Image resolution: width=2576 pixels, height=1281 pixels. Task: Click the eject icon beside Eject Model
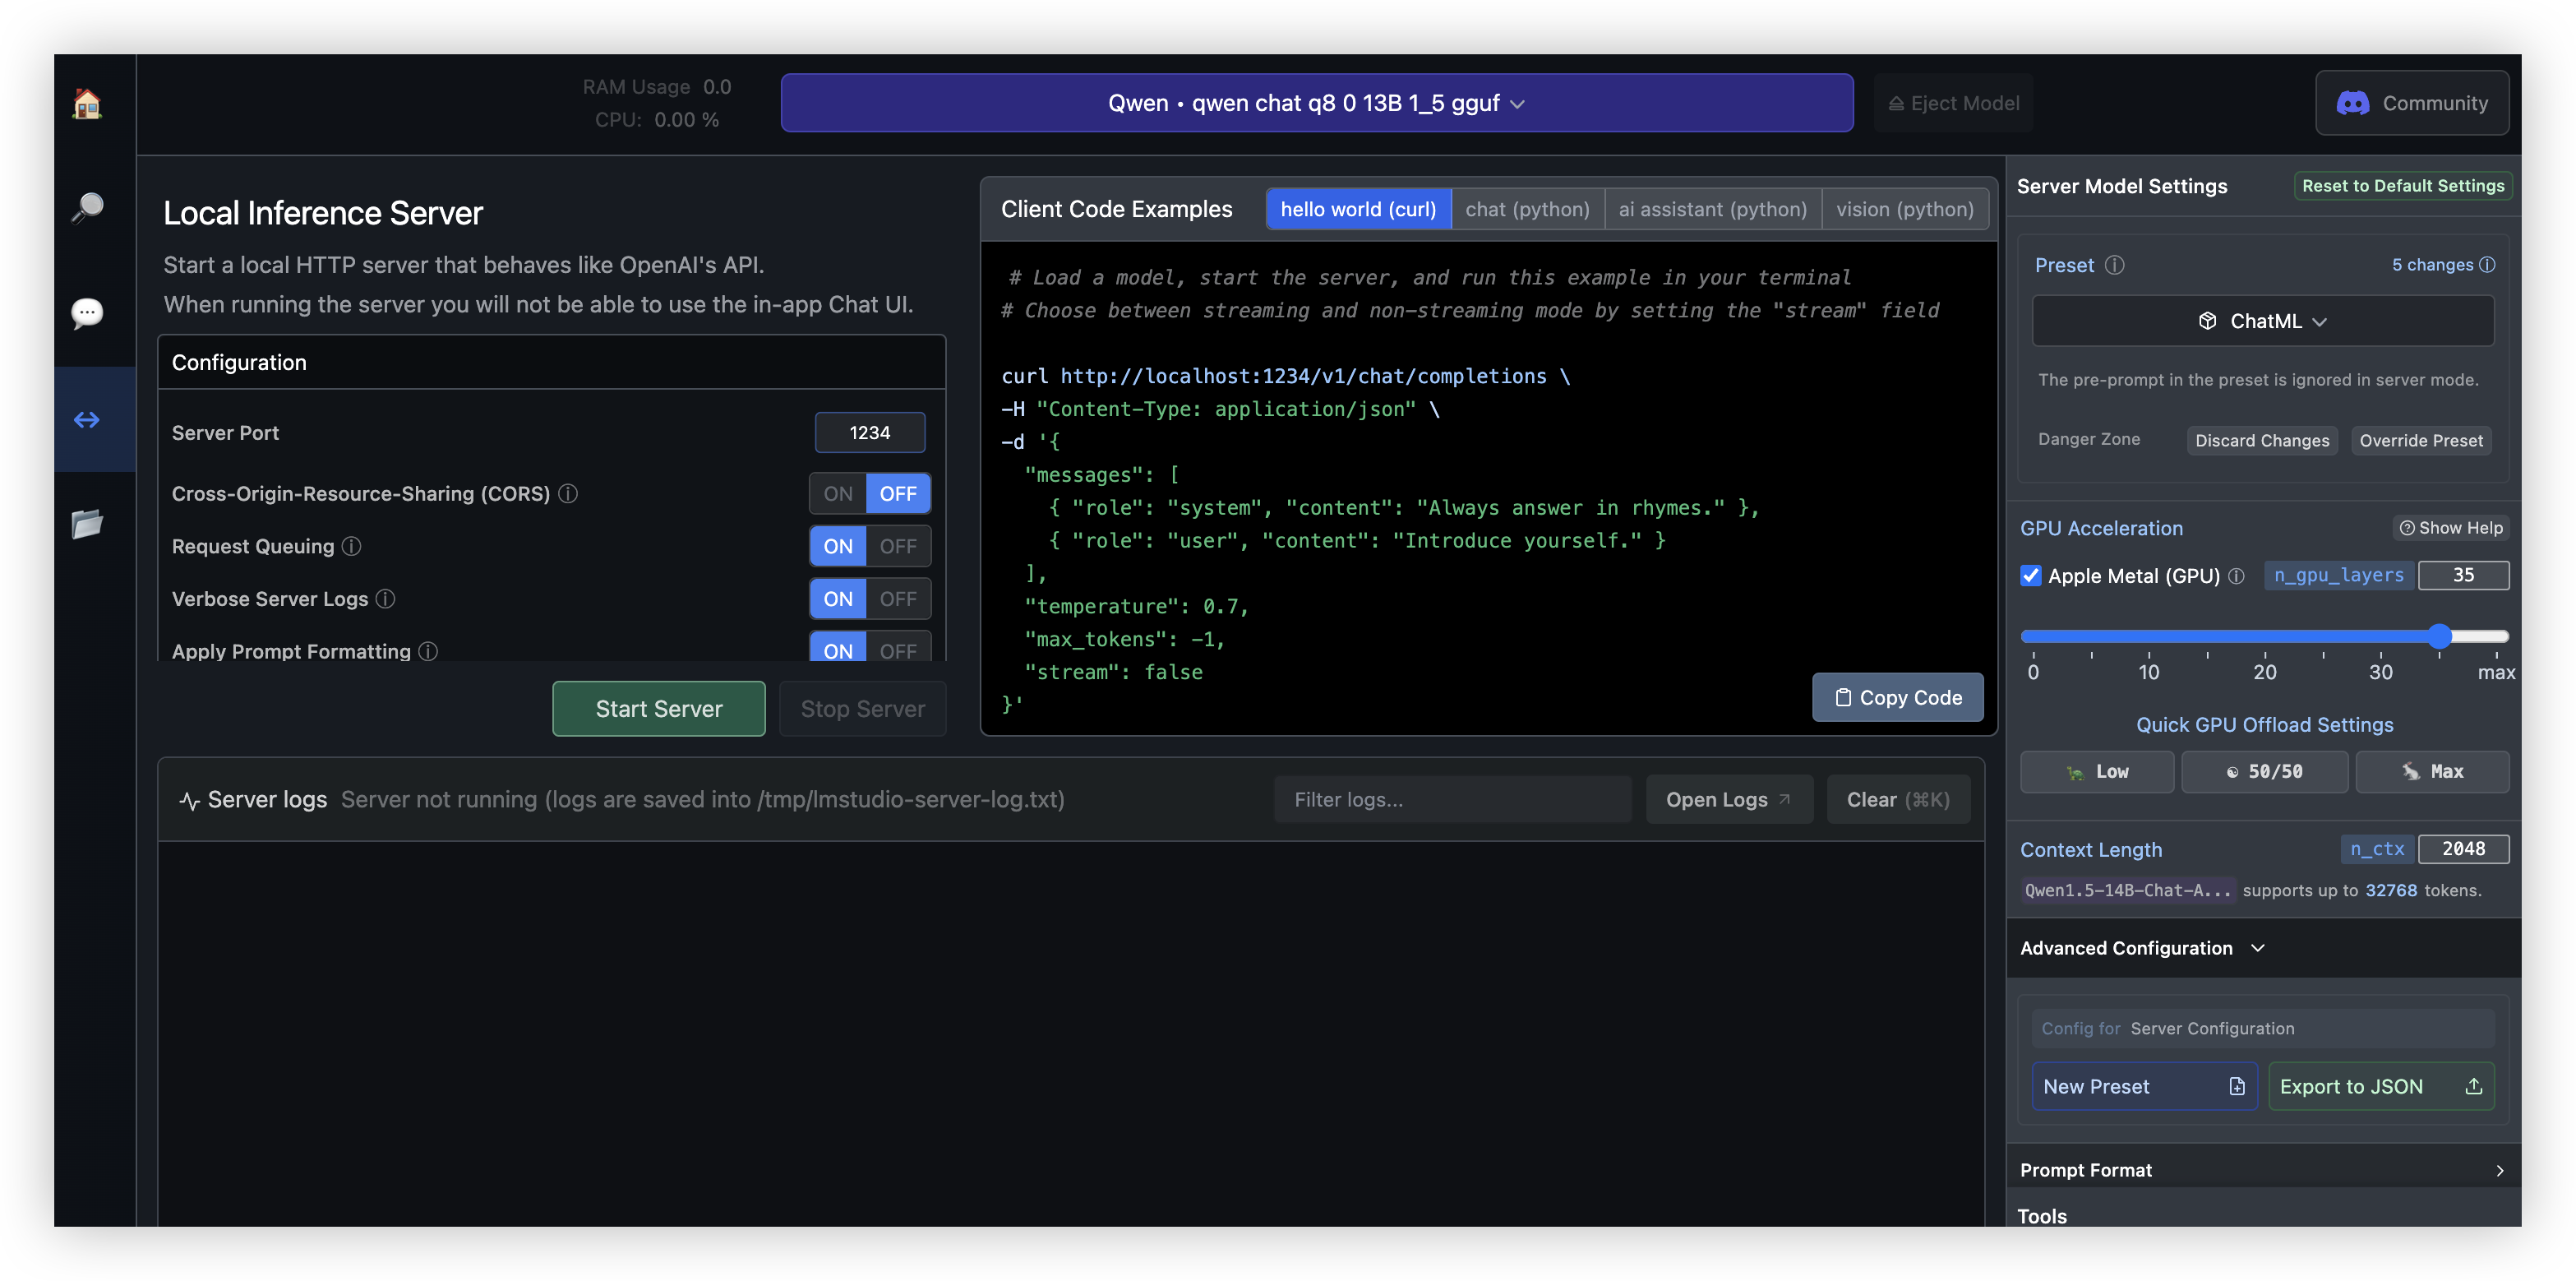pos(1895,103)
